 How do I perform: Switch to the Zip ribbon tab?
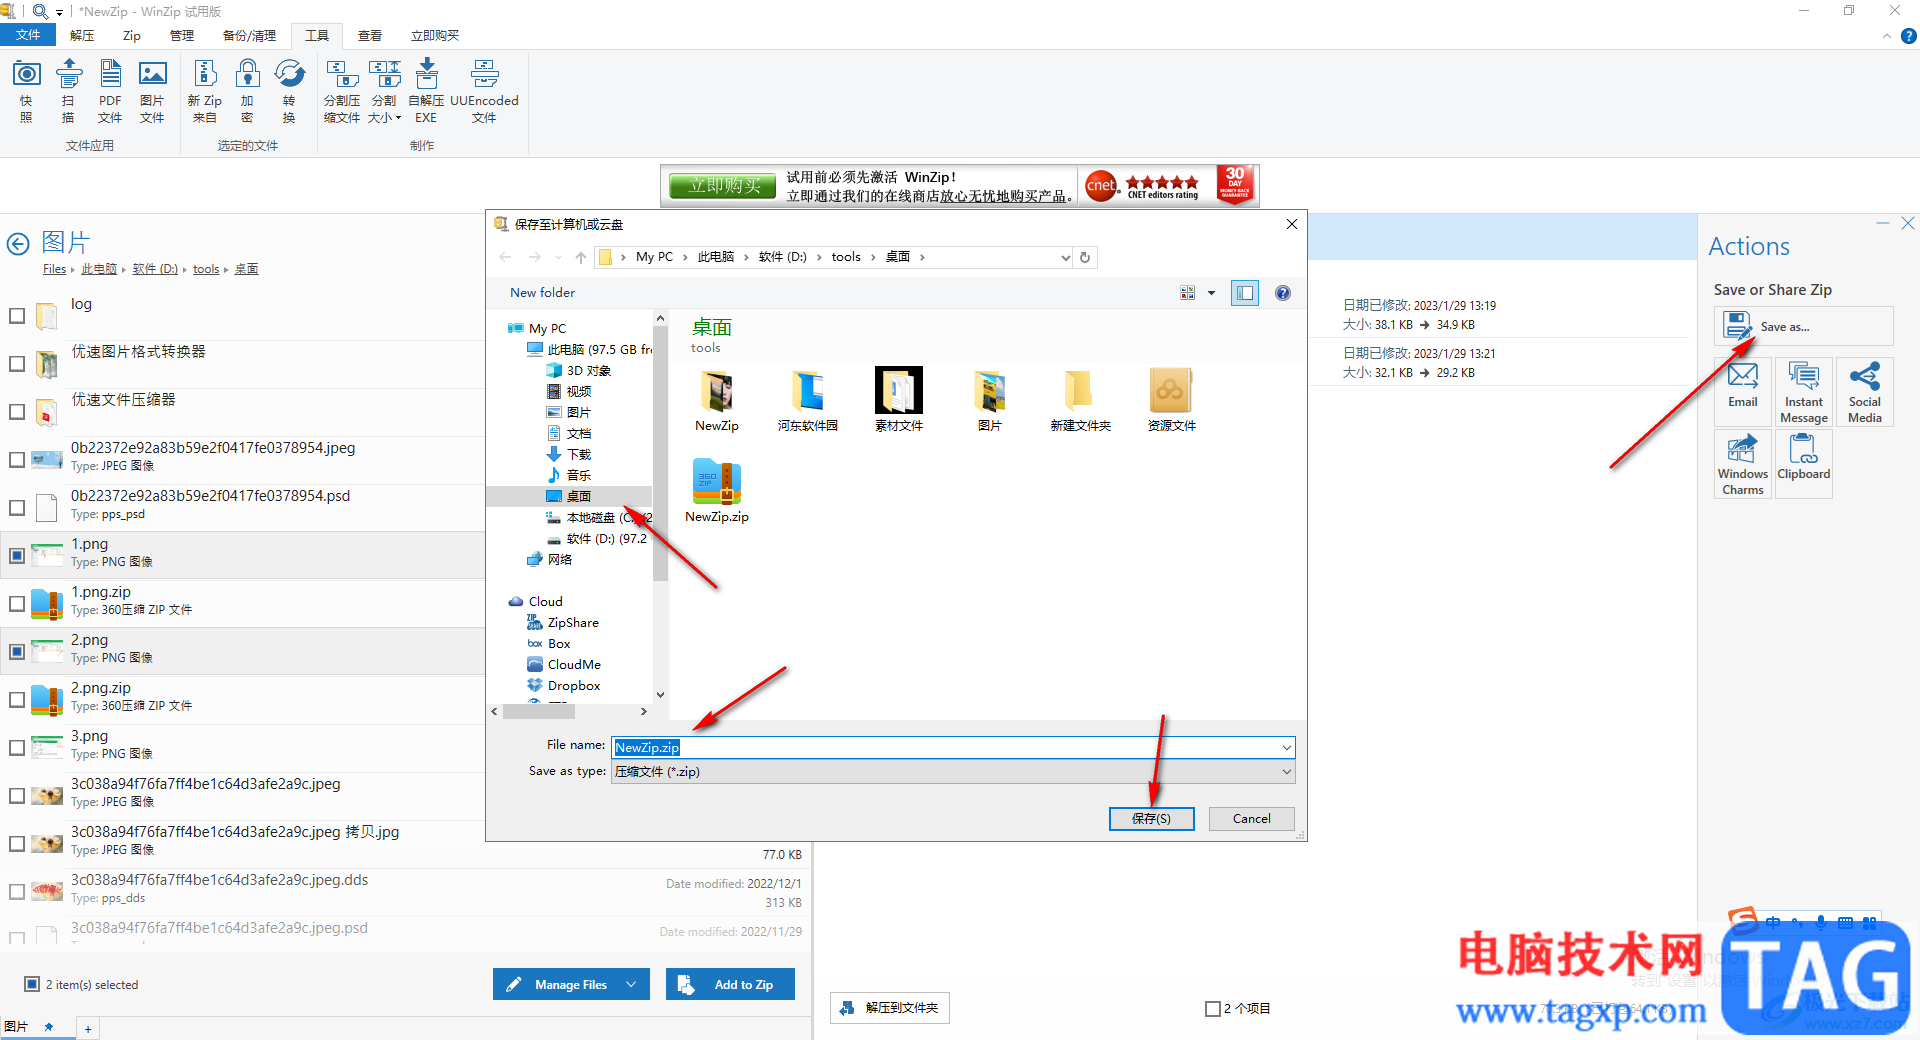point(132,36)
